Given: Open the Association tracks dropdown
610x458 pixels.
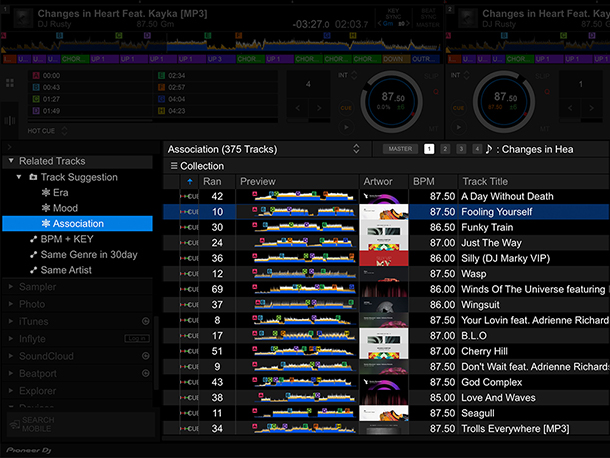Looking at the screenshot, I should 356,149.
